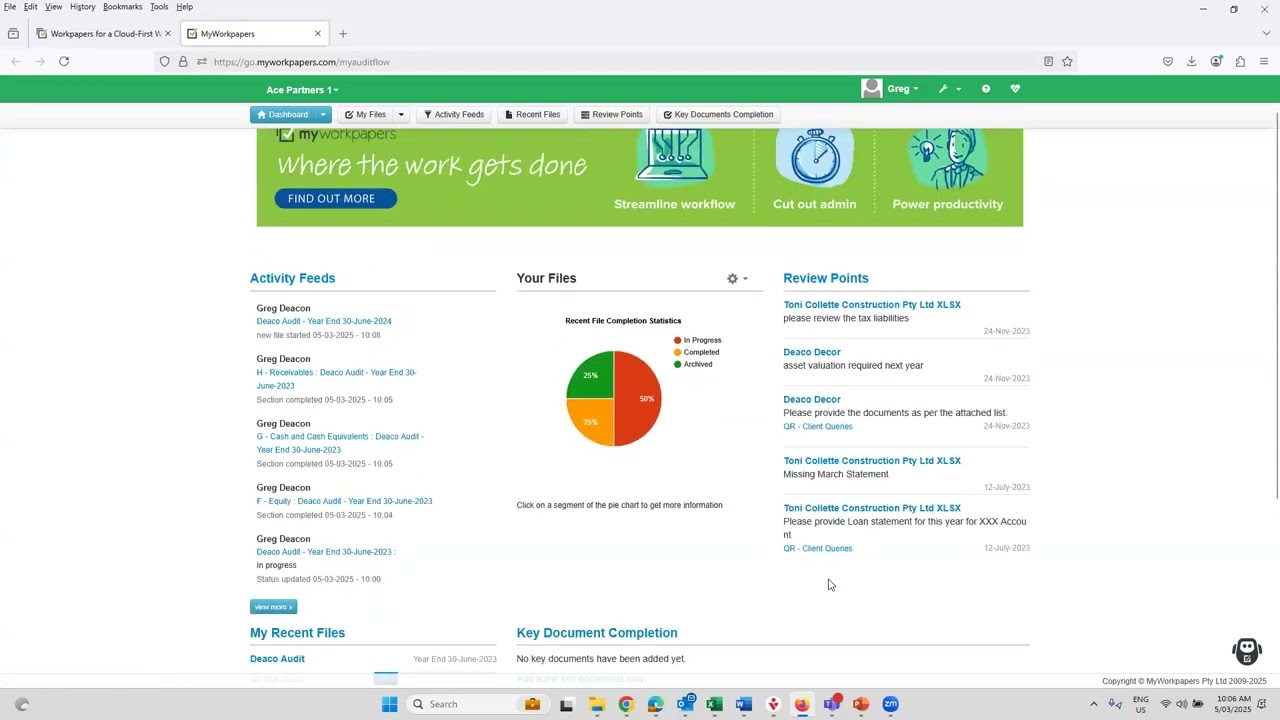Click the heartbeat health icon in green header
The height and width of the screenshot is (720, 1280).
point(1015,89)
